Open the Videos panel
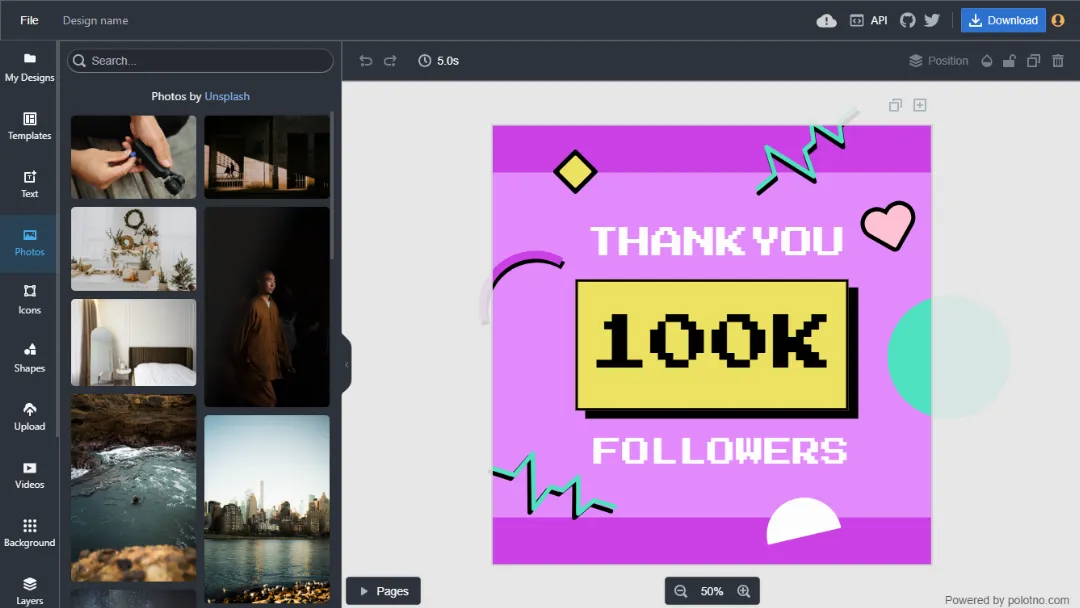This screenshot has width=1080, height=608. tap(29, 476)
